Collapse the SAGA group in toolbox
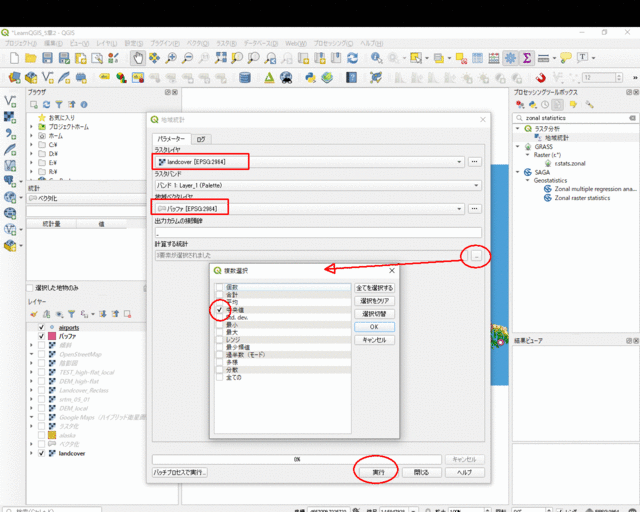 tap(518, 172)
